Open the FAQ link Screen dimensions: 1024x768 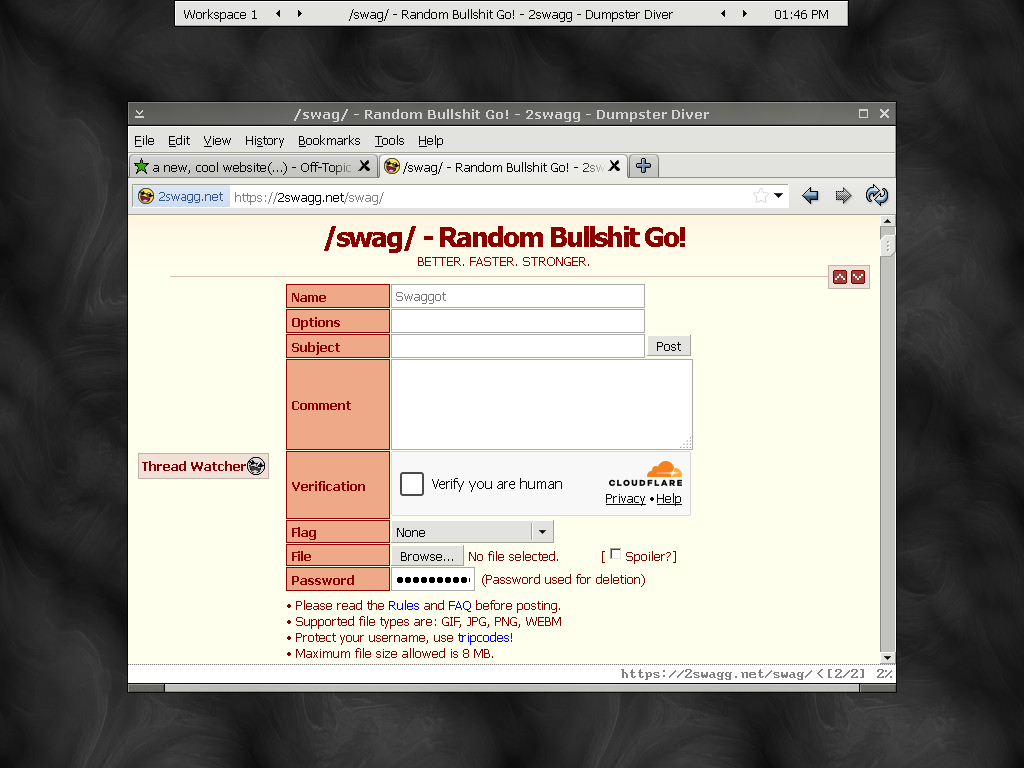coord(460,605)
